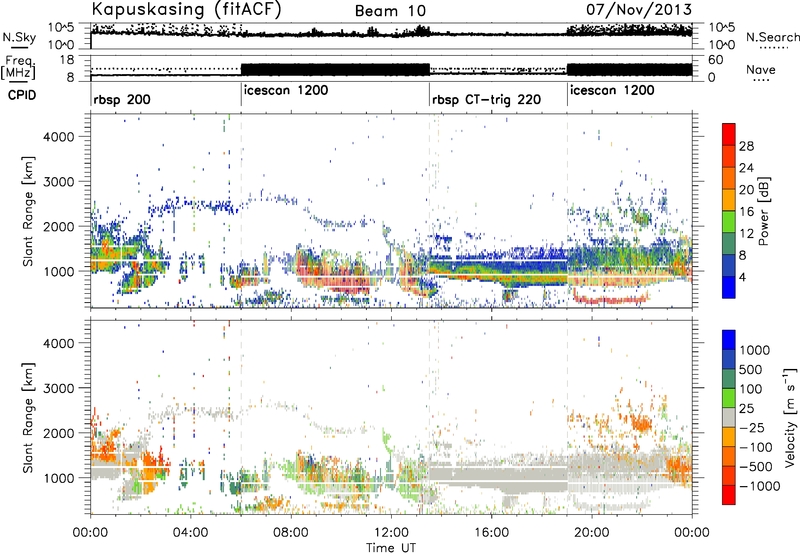Click the "Velocity [m s⁻¹]" colorbar title
800x554 pixels.
(790, 417)
